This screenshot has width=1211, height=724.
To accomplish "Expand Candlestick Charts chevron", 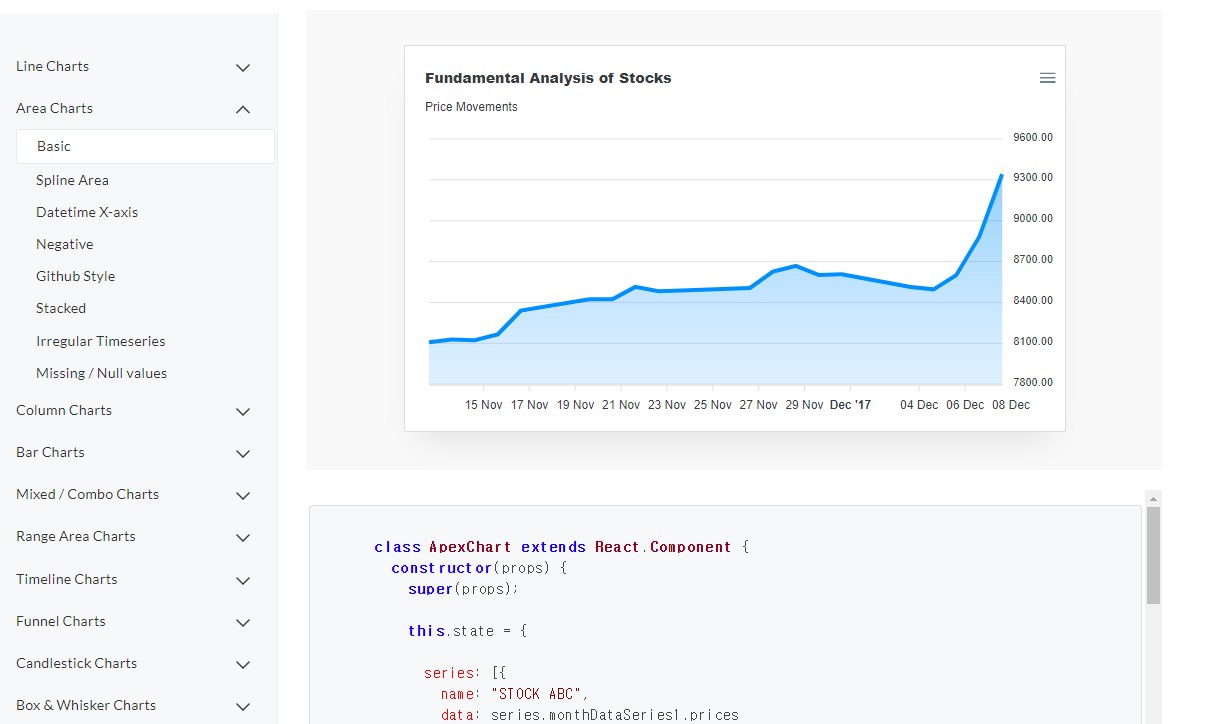I will 243,665.
